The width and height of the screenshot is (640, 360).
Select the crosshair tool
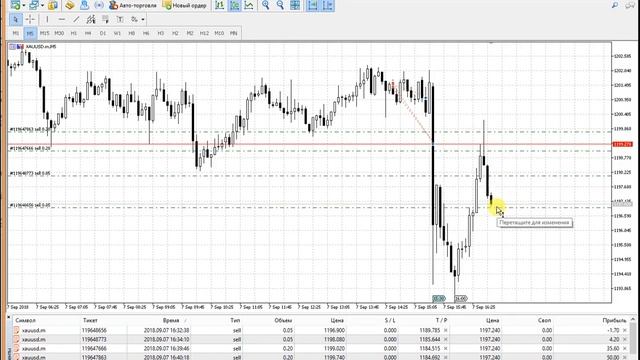[30, 19]
